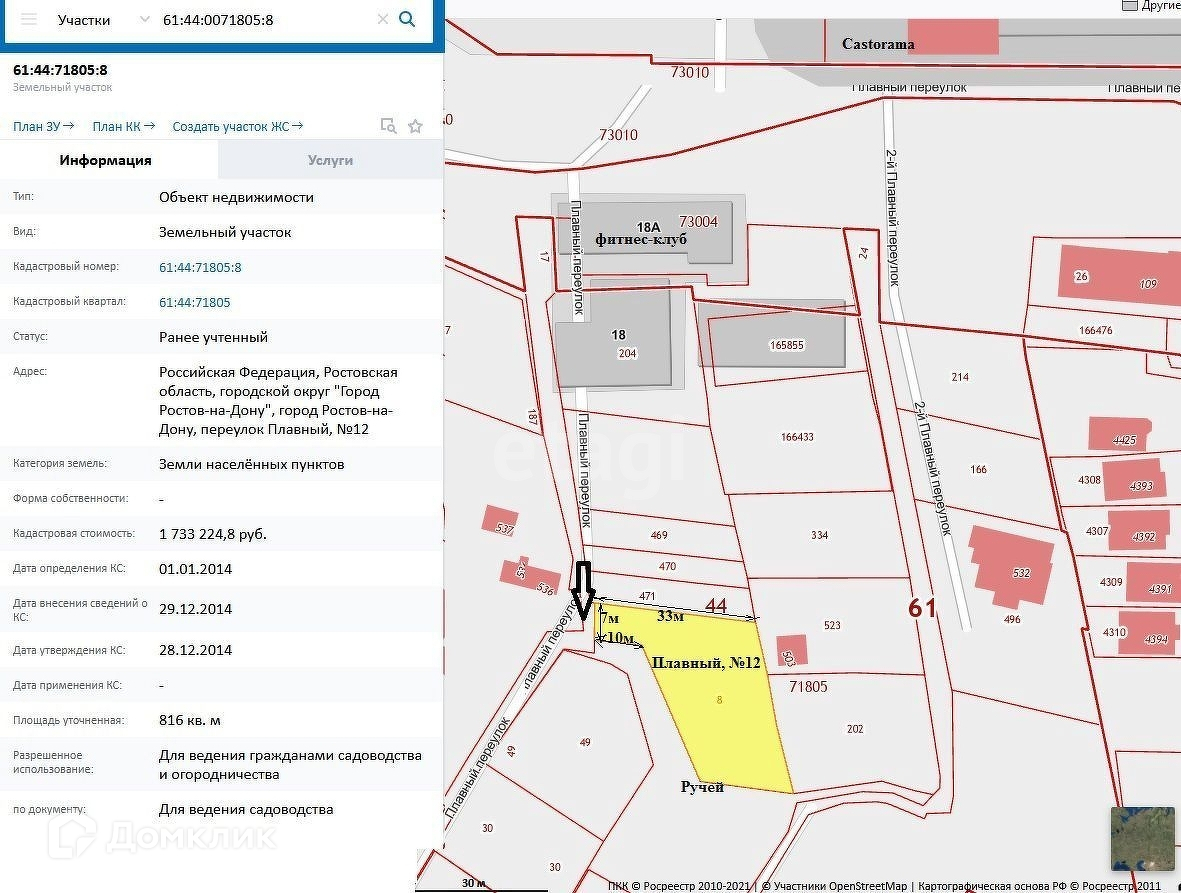The image size is (1181, 893).
Task: Open the cadastral quarter link 61:44:71805
Action: (194, 302)
